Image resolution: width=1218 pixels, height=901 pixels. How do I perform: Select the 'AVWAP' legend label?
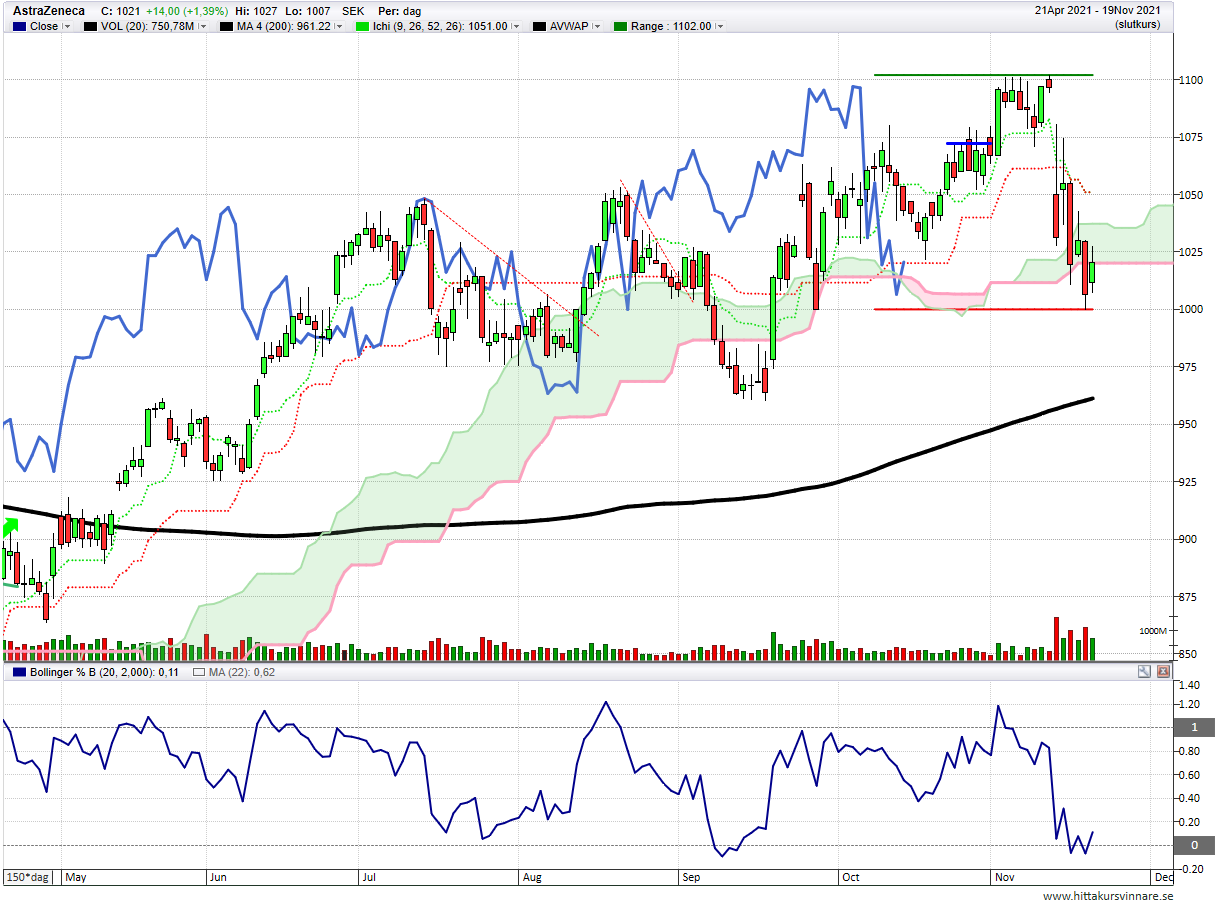(x=571, y=26)
